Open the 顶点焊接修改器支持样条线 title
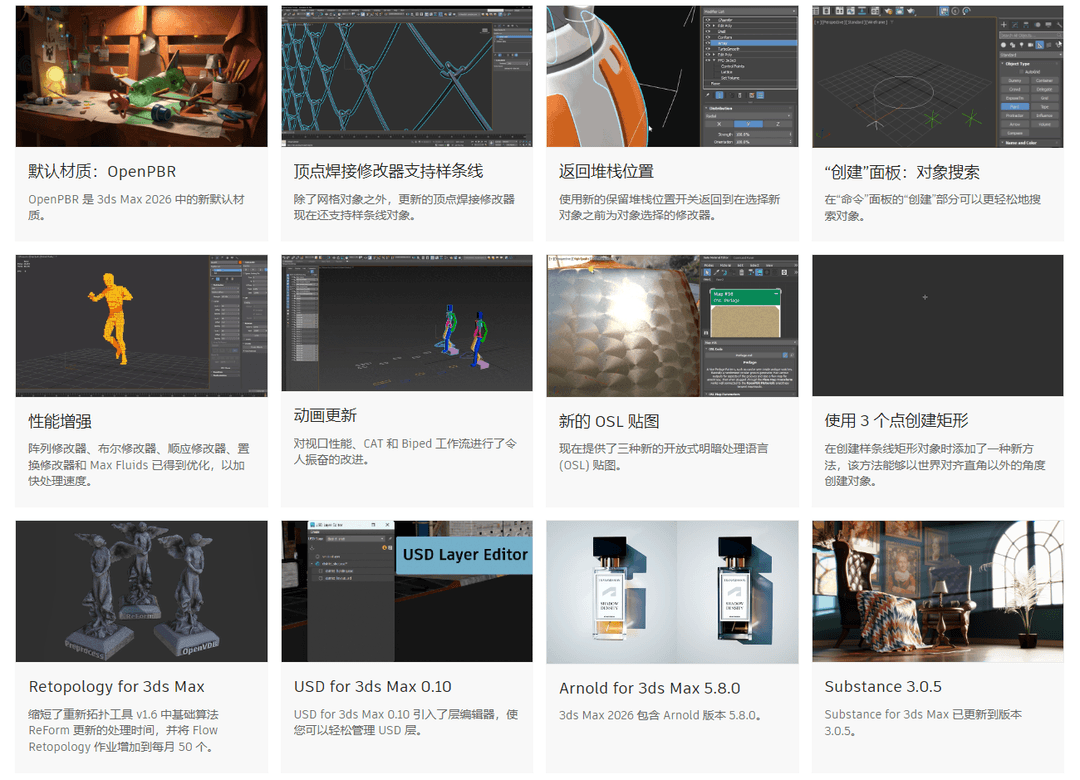The width and height of the screenshot is (1080, 780). click(388, 171)
